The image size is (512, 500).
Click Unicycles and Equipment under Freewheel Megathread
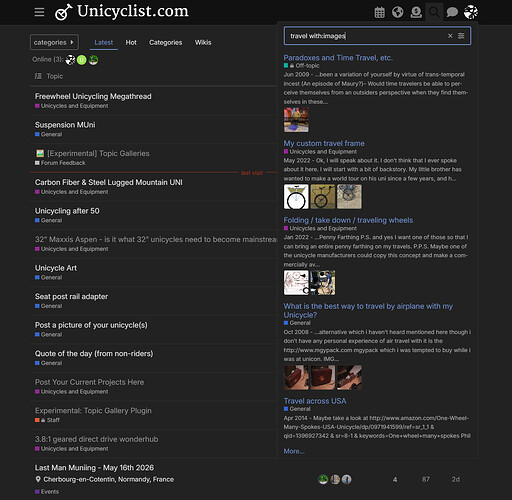[x=71, y=106]
